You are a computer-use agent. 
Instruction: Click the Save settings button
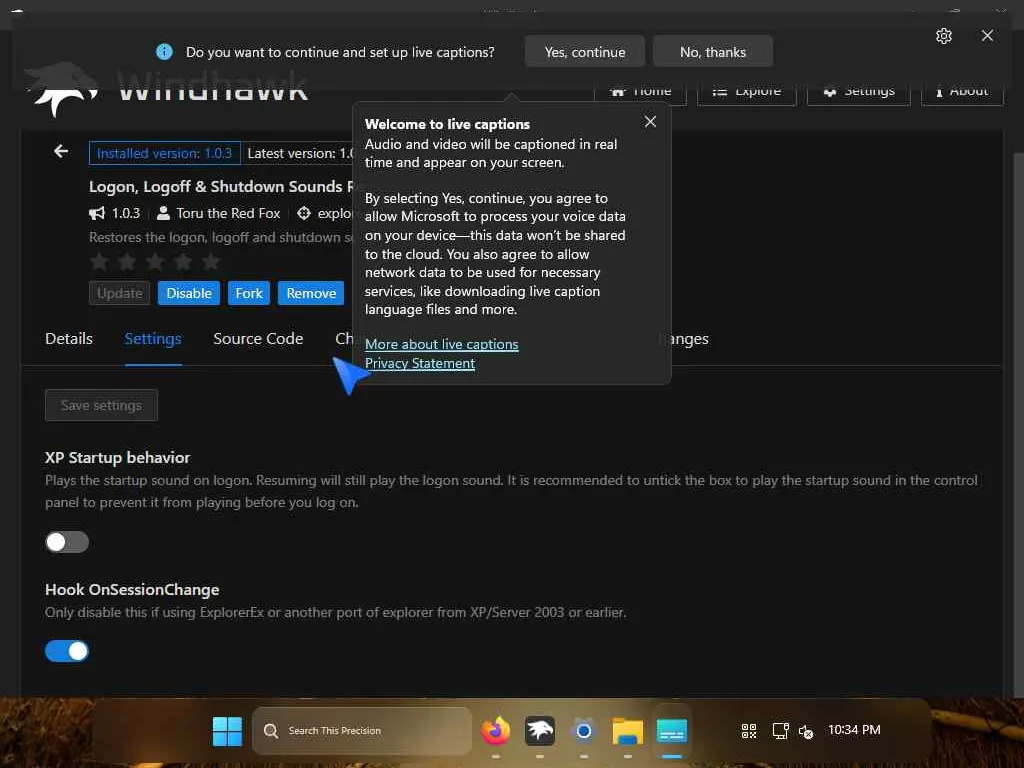click(x=101, y=406)
